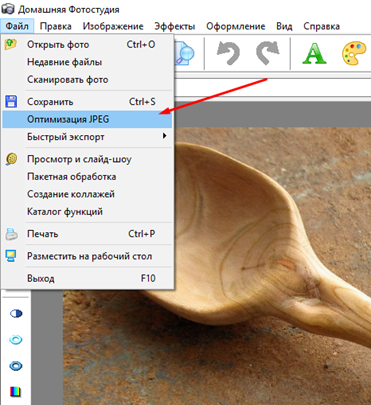This screenshot has width=371, height=405.
Task: Click the Ctrl+S shortcut label
Action: click(142, 102)
